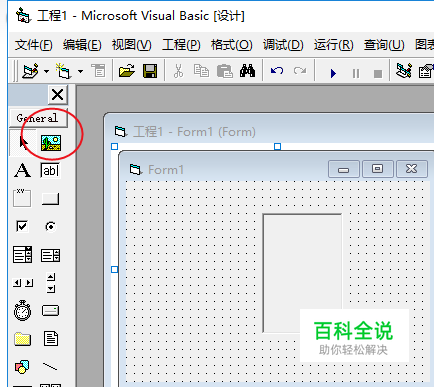Image resolution: width=434 pixels, height=387 pixels.
Task: Expand the Add Form dropdown arrow
Action: [x=80, y=71]
